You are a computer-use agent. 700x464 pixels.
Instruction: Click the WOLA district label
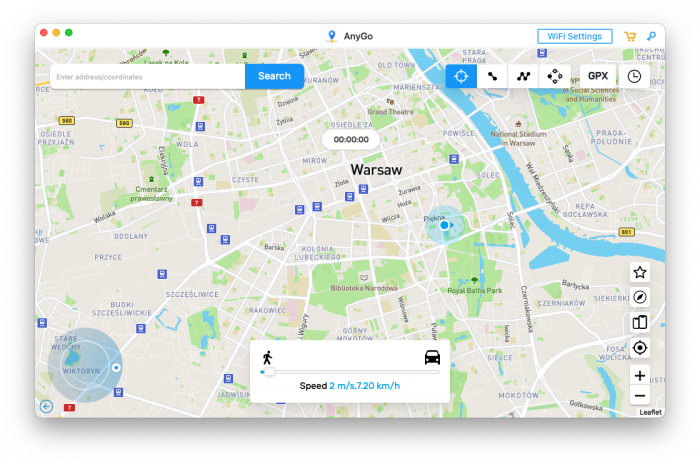187,144
